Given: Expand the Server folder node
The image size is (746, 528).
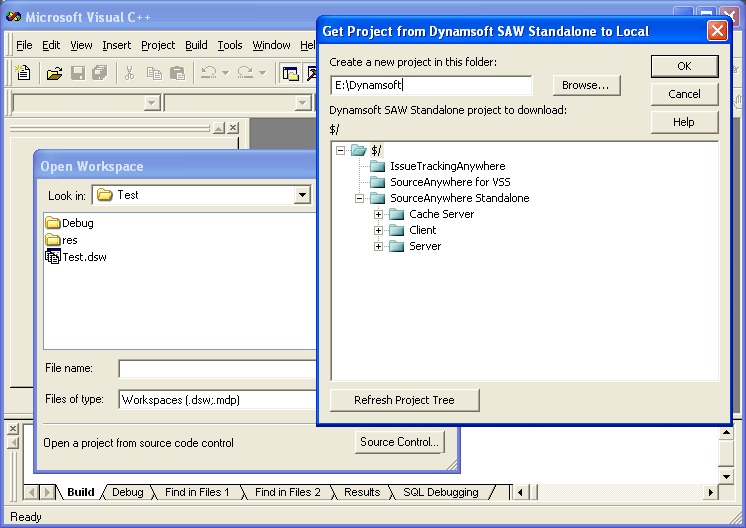Looking at the screenshot, I should [378, 246].
